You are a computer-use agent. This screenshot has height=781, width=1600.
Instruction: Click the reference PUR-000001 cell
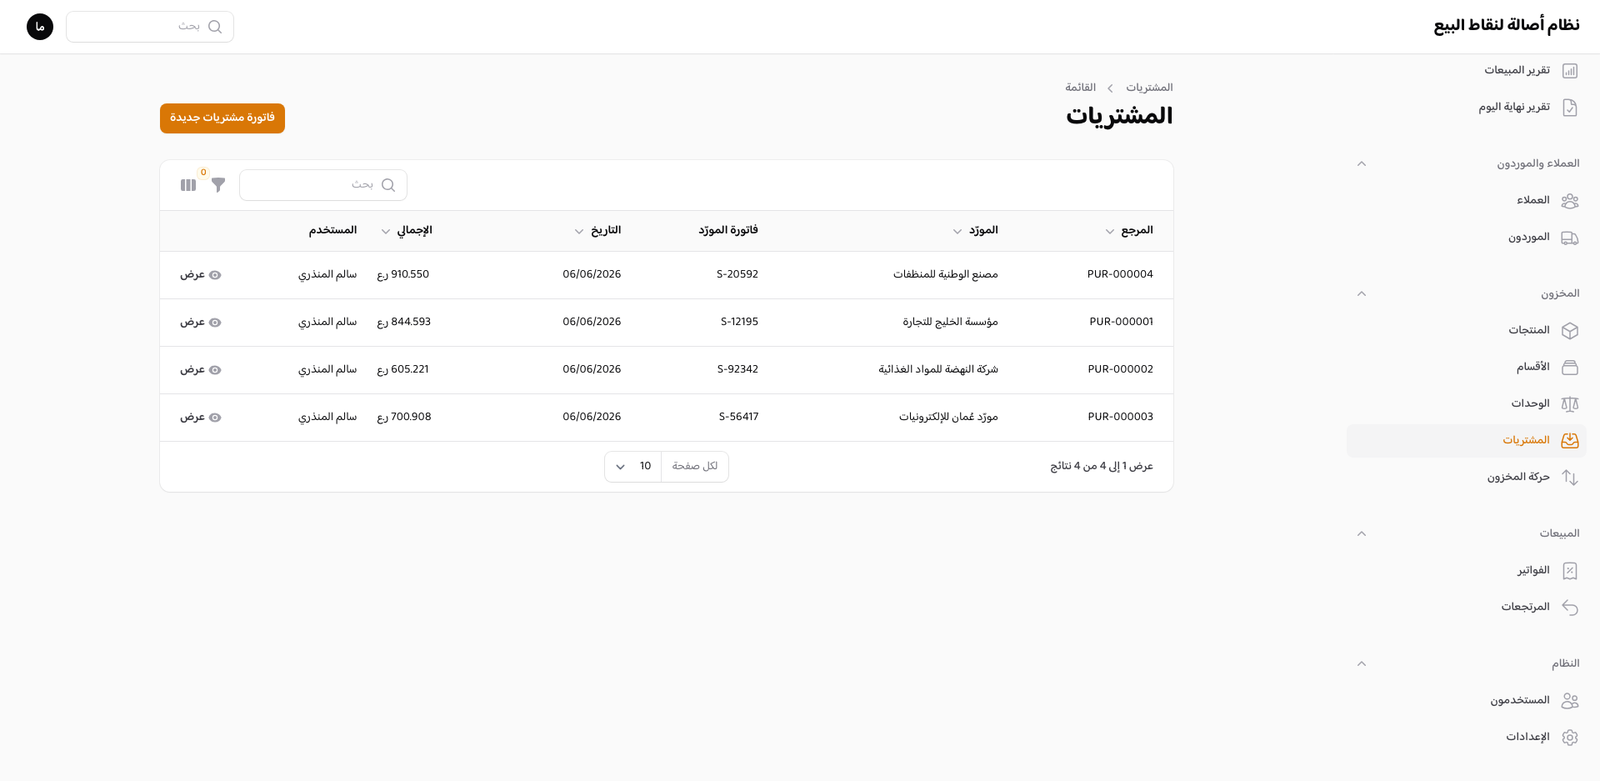(1121, 323)
